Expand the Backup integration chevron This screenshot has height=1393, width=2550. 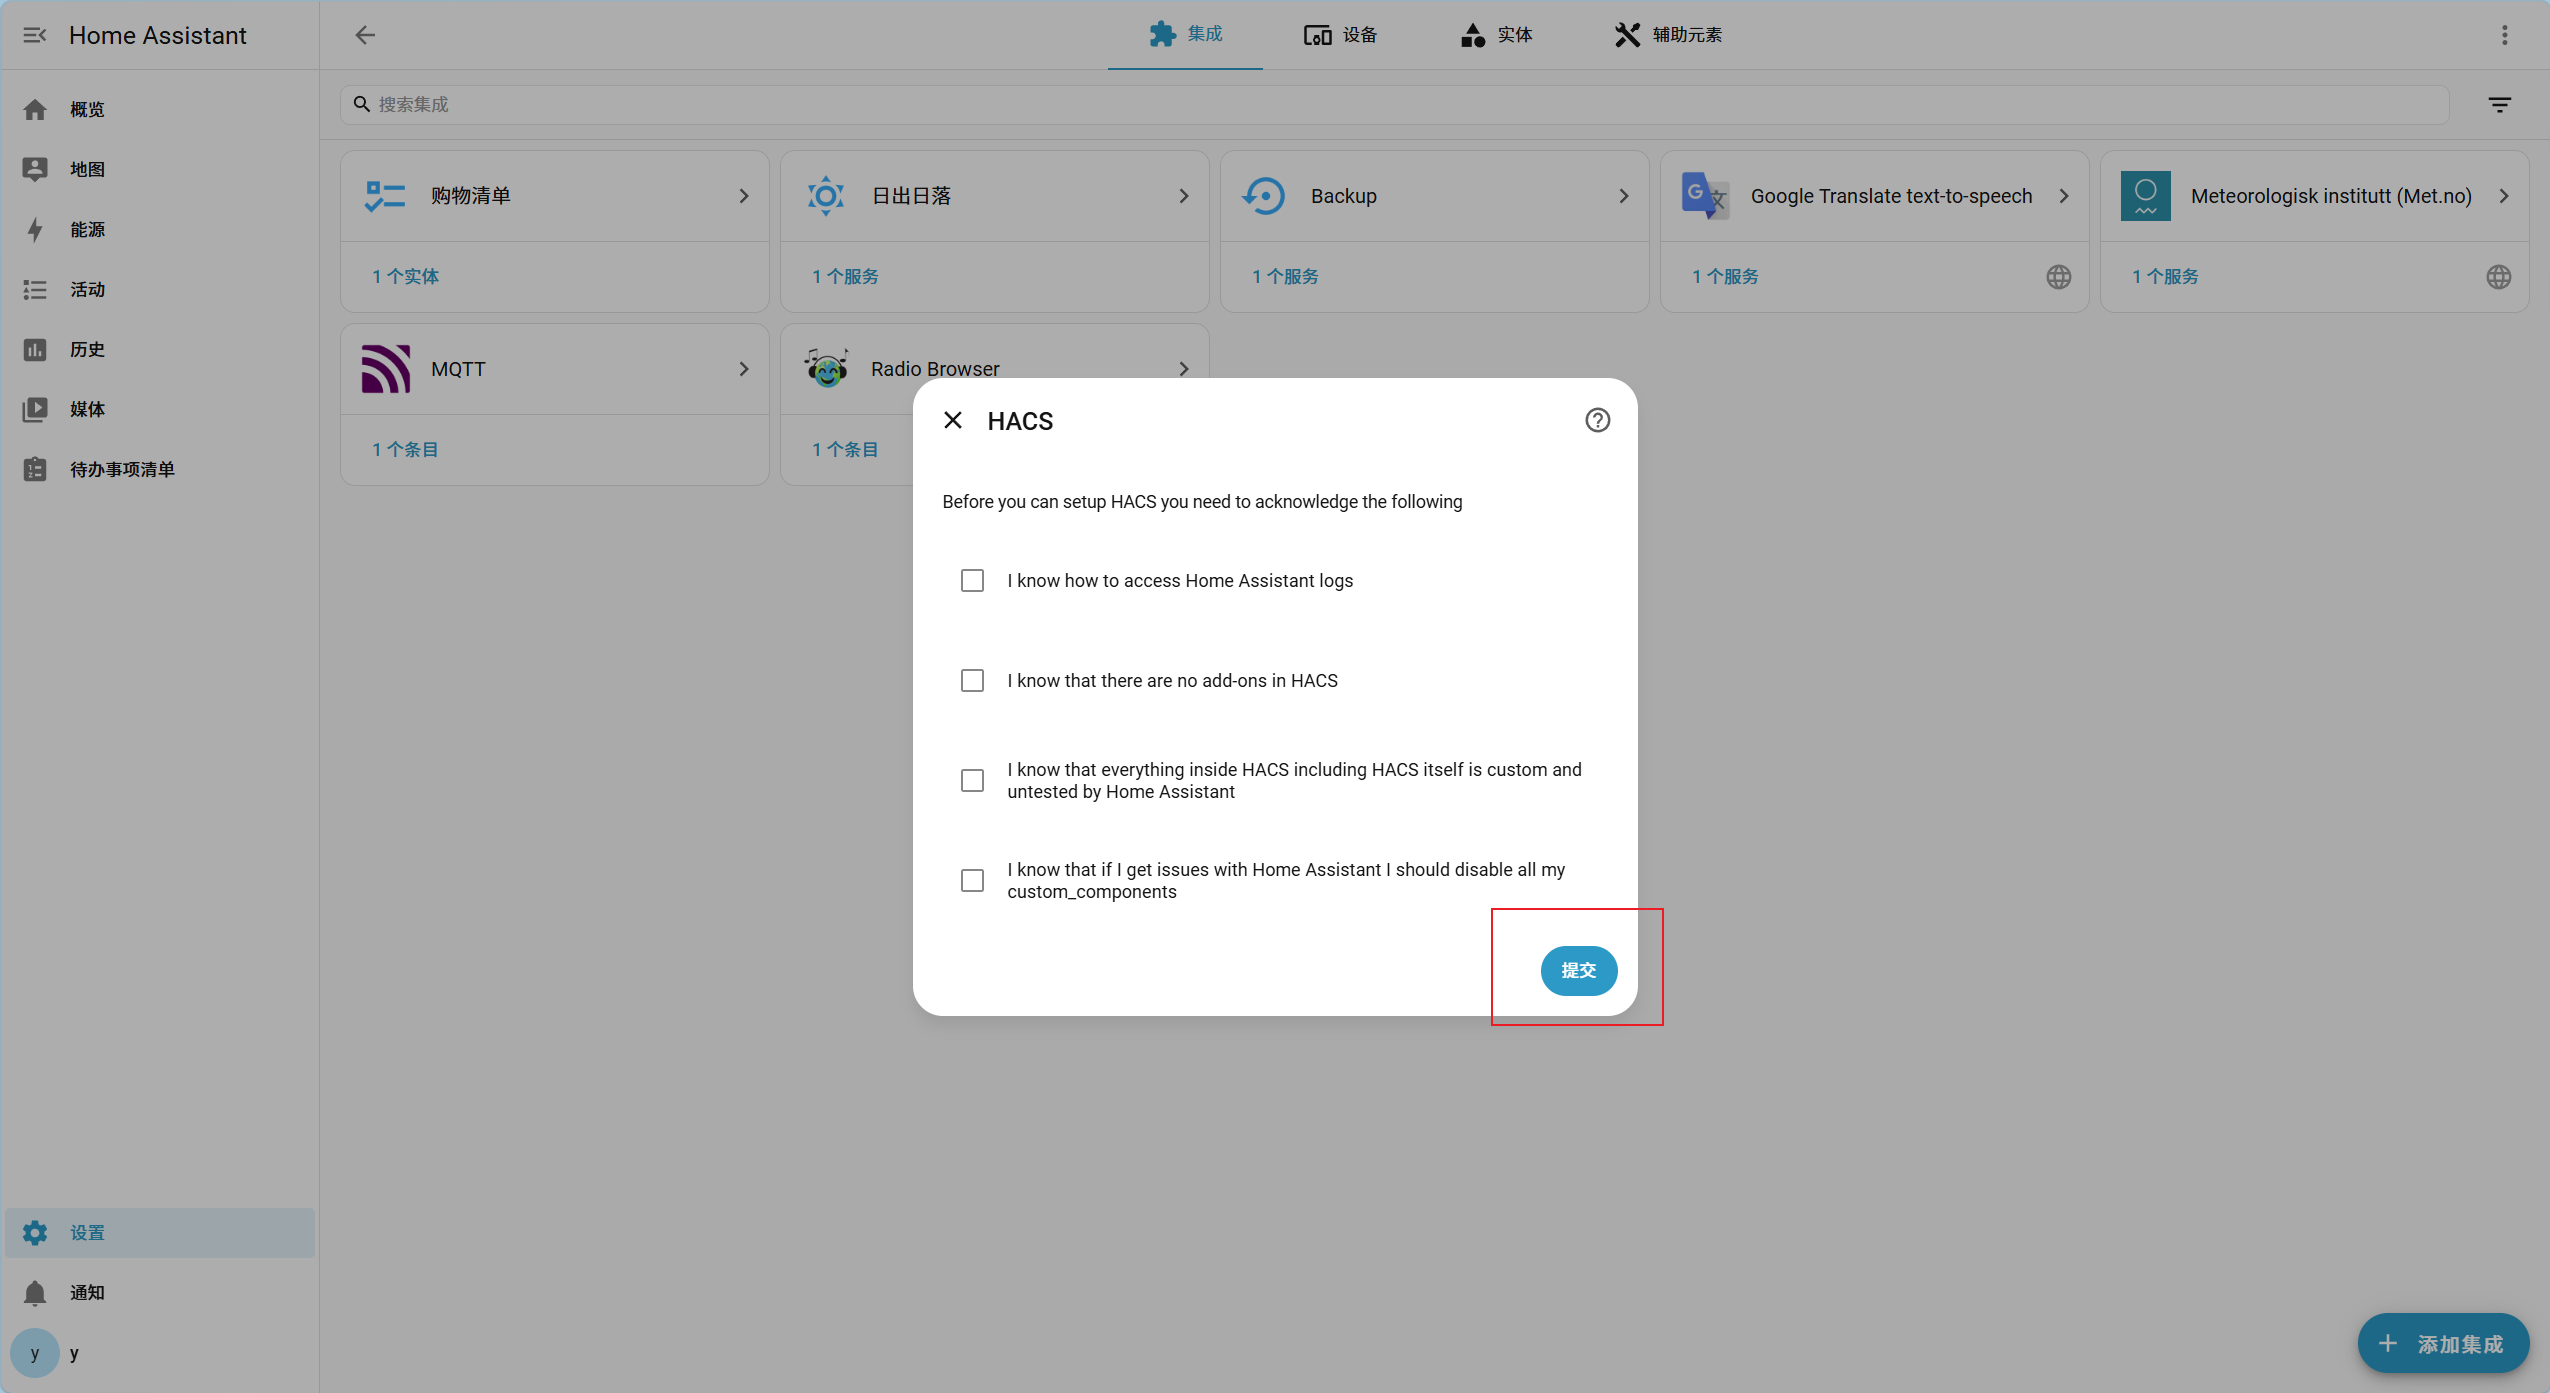tap(1623, 196)
